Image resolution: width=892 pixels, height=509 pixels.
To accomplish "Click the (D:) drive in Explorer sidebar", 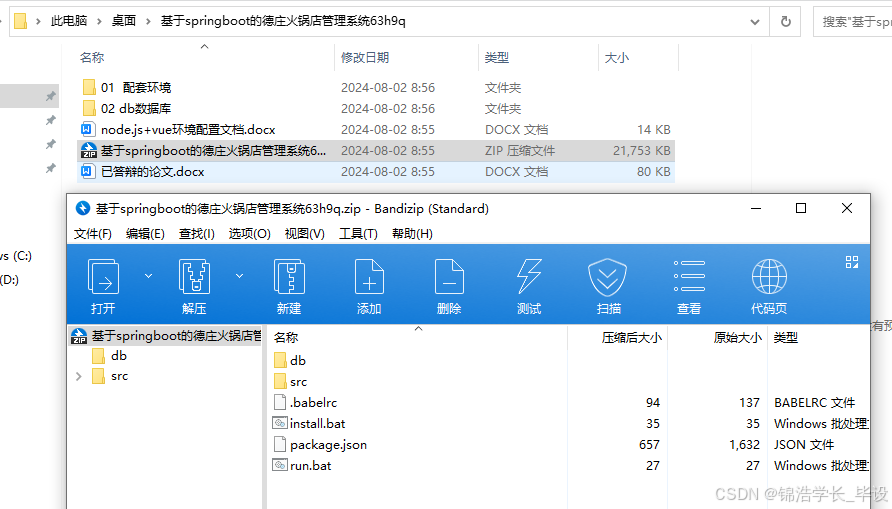I will (x=10, y=280).
